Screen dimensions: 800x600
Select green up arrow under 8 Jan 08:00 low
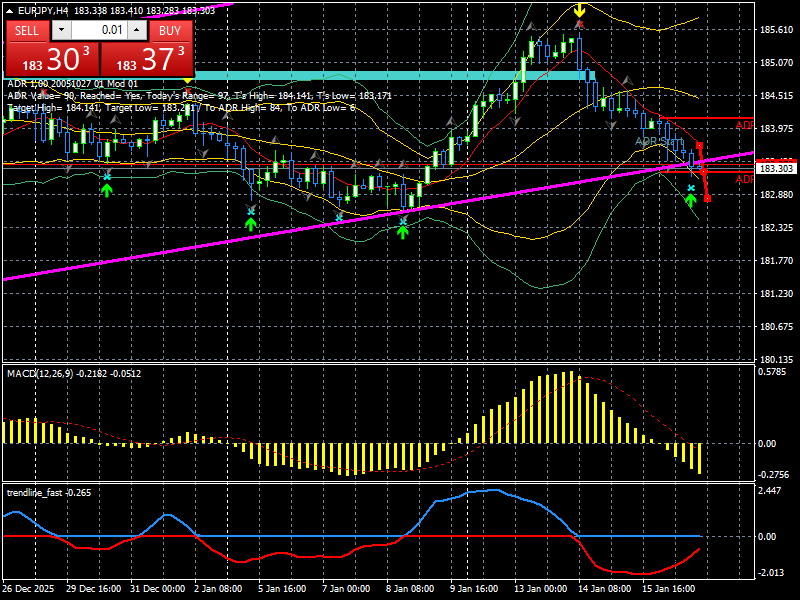pyautogui.click(x=403, y=232)
